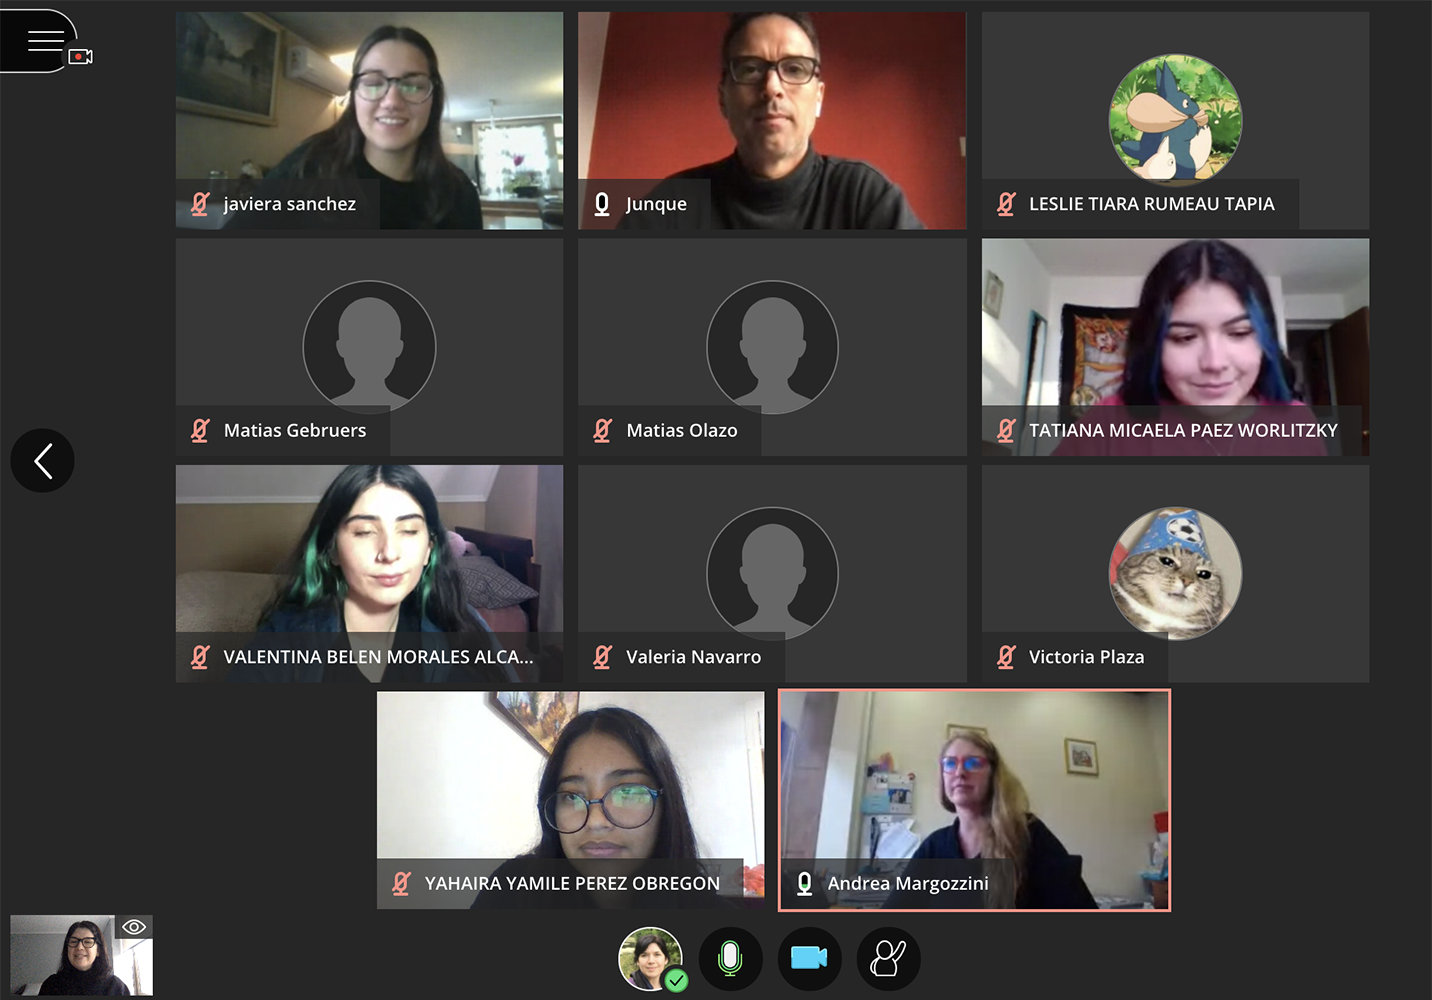Toggle the share video camera button

pos(809,959)
